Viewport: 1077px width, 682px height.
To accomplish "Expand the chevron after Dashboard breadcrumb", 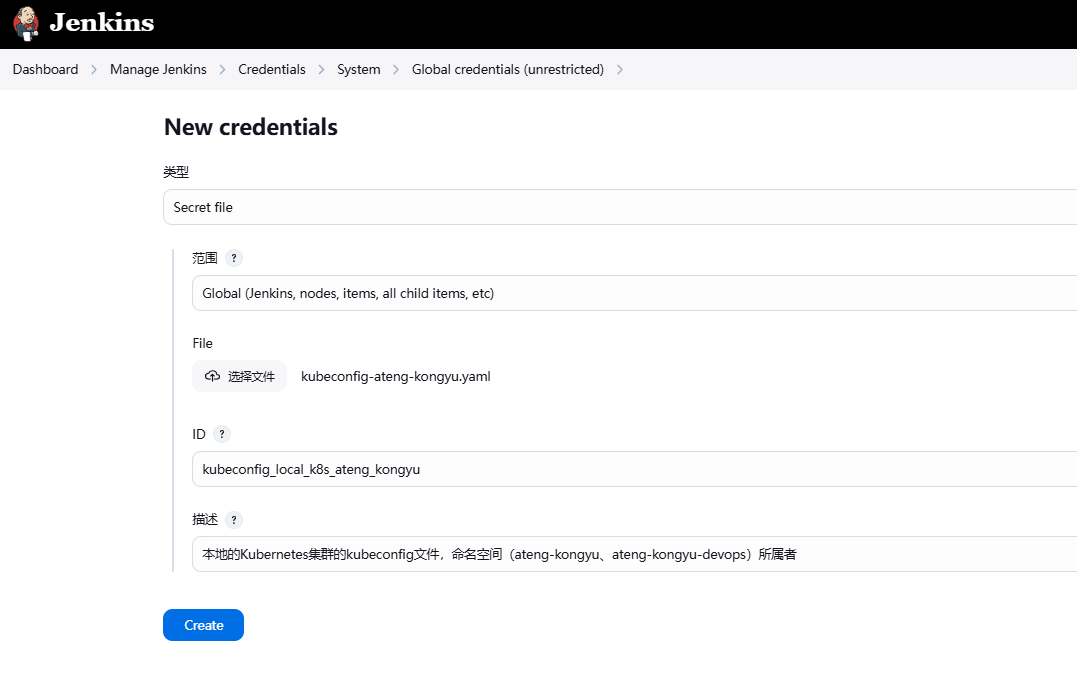I will point(94,70).
